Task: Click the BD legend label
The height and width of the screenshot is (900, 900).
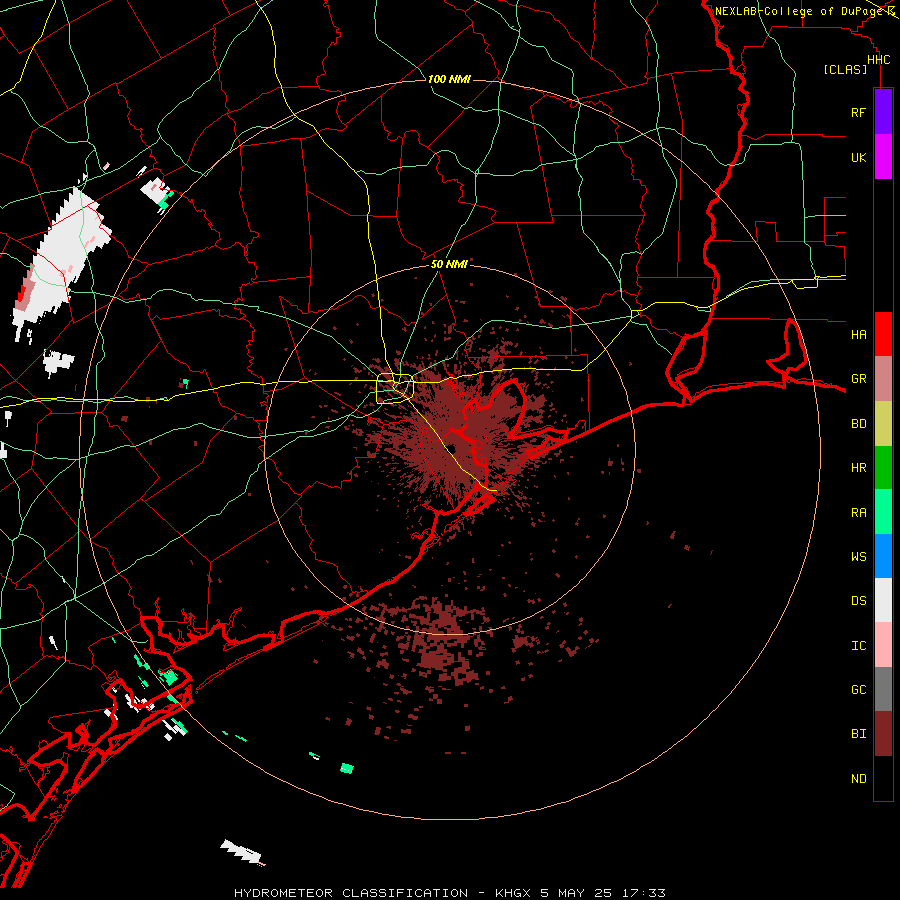Action: coord(858,424)
